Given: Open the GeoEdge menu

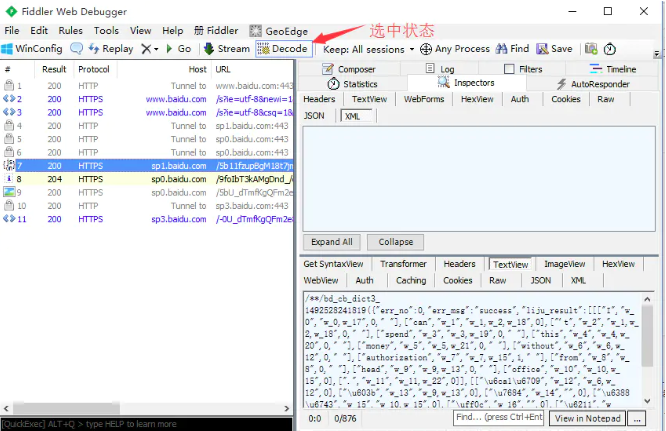Looking at the screenshot, I should 279,31.
